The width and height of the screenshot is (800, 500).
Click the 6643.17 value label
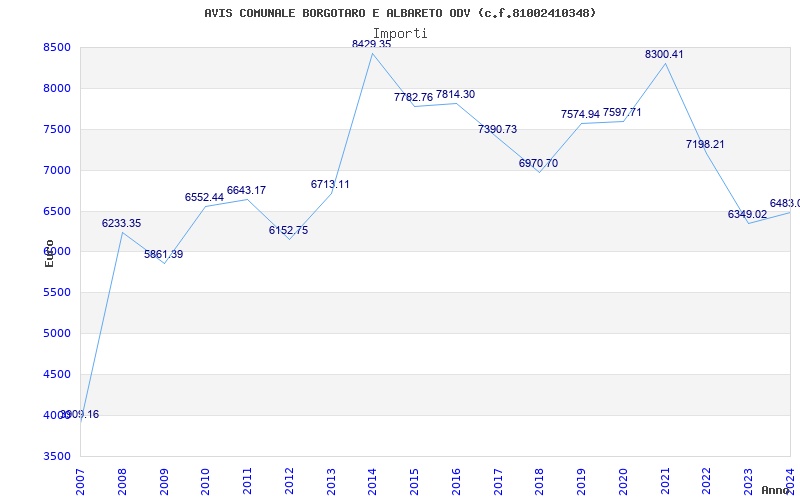pos(246,190)
